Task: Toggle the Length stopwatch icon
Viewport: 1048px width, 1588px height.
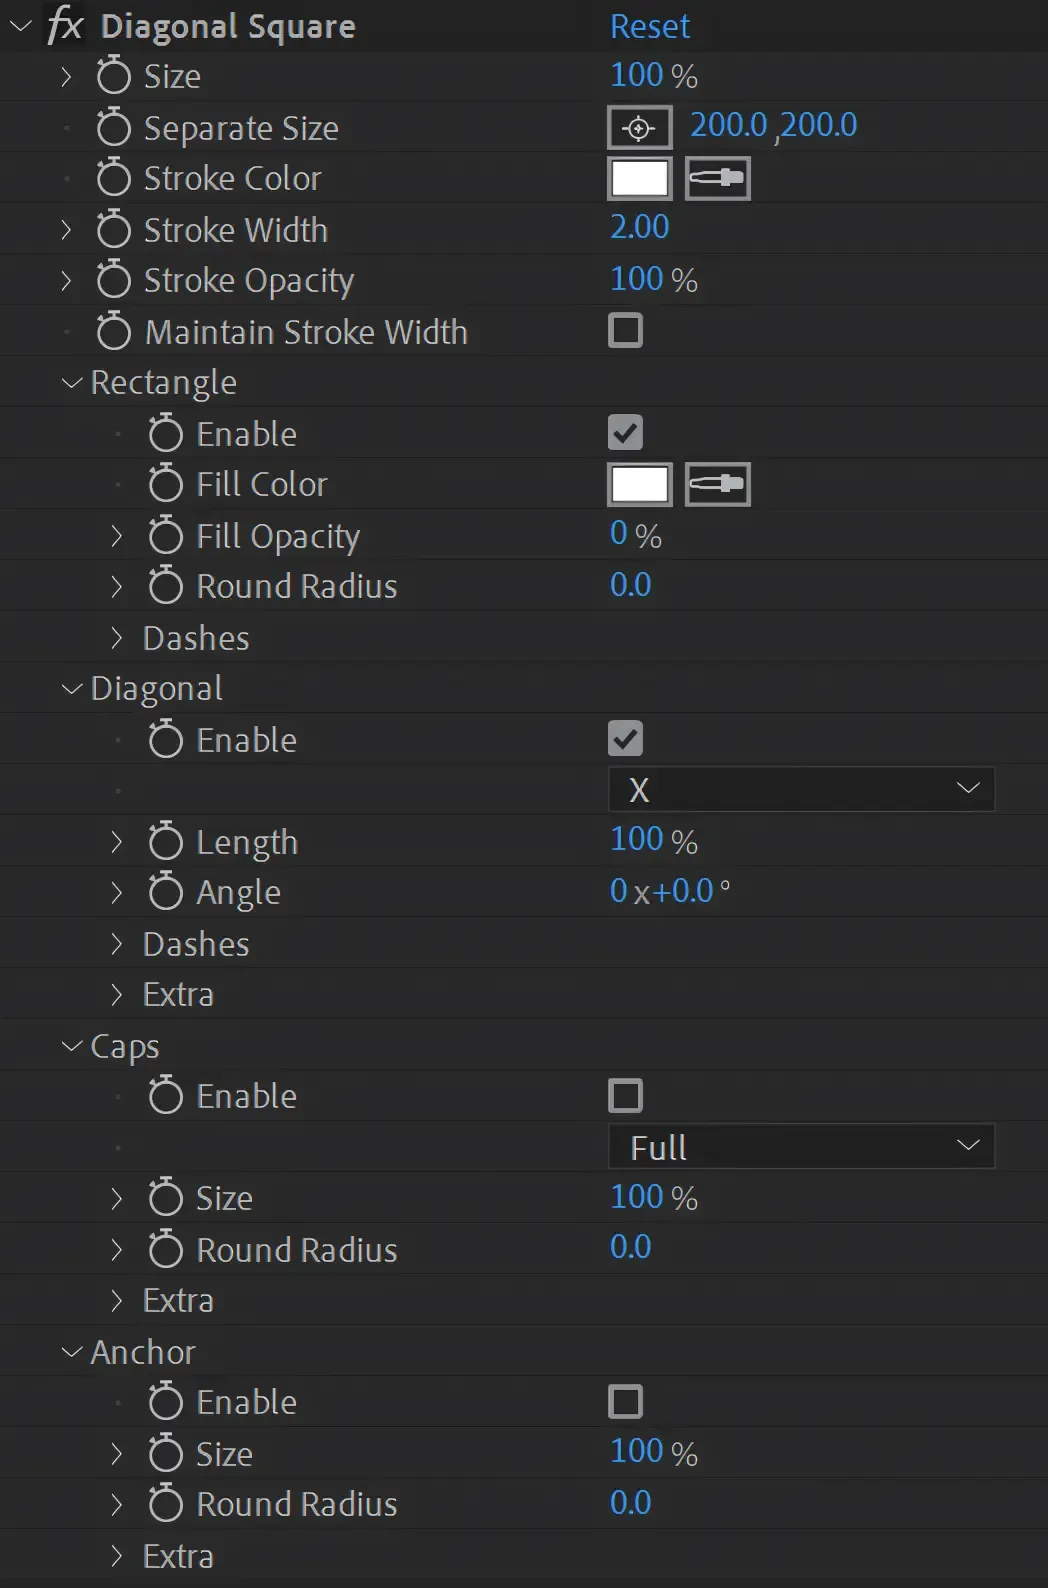Action: point(166,841)
